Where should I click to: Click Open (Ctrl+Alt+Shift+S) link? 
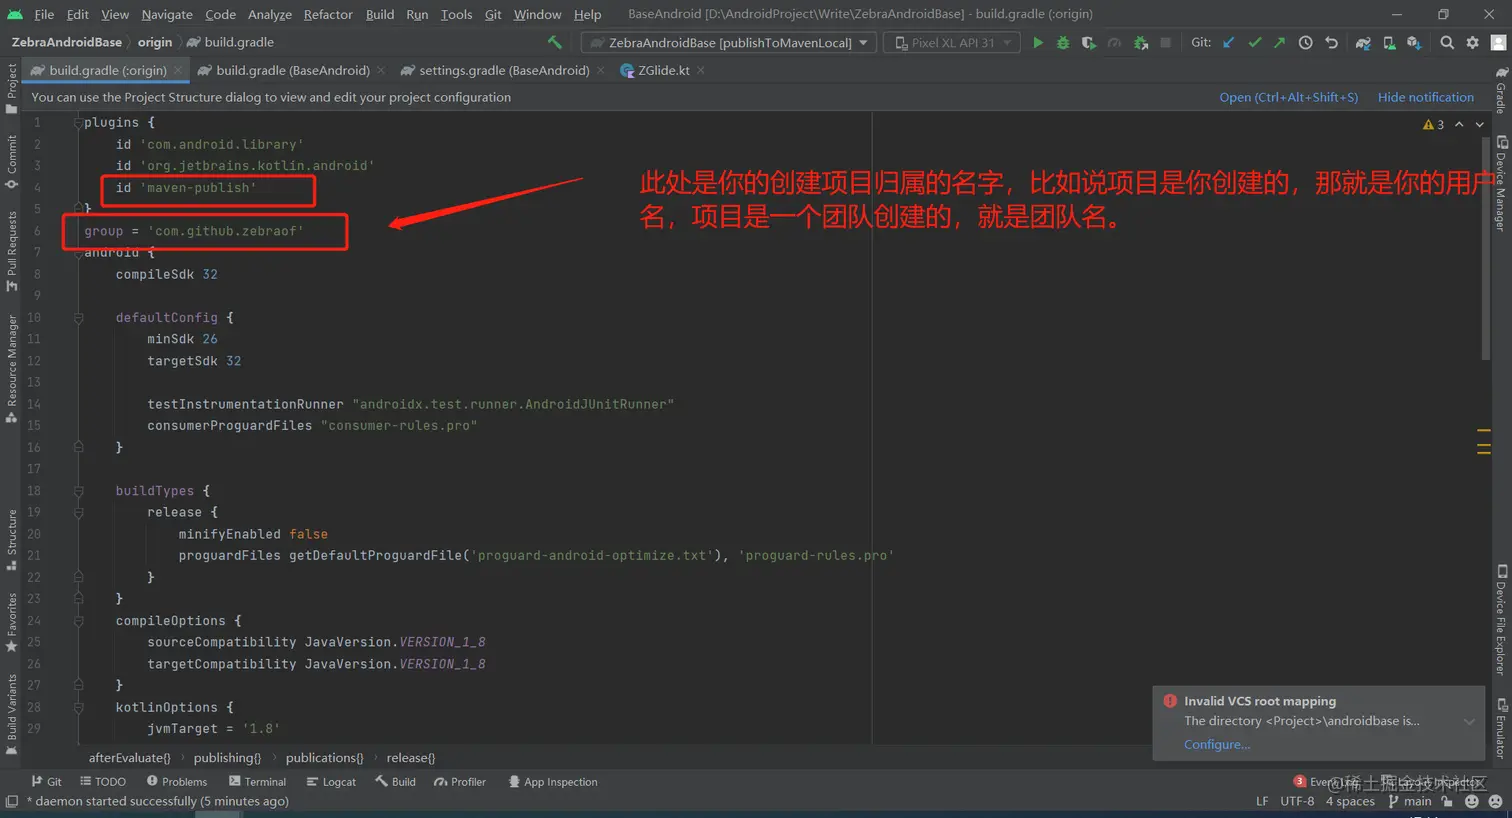pos(1289,97)
